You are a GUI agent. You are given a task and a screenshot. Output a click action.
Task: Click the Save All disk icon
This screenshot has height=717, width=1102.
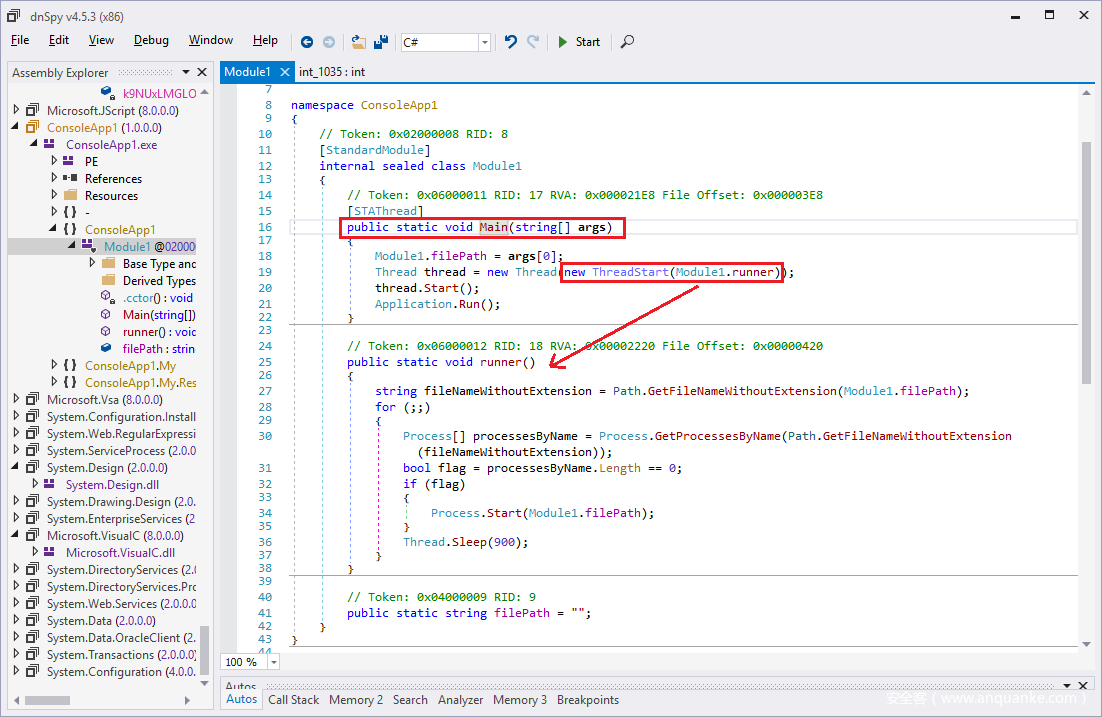pyautogui.click(x=381, y=42)
